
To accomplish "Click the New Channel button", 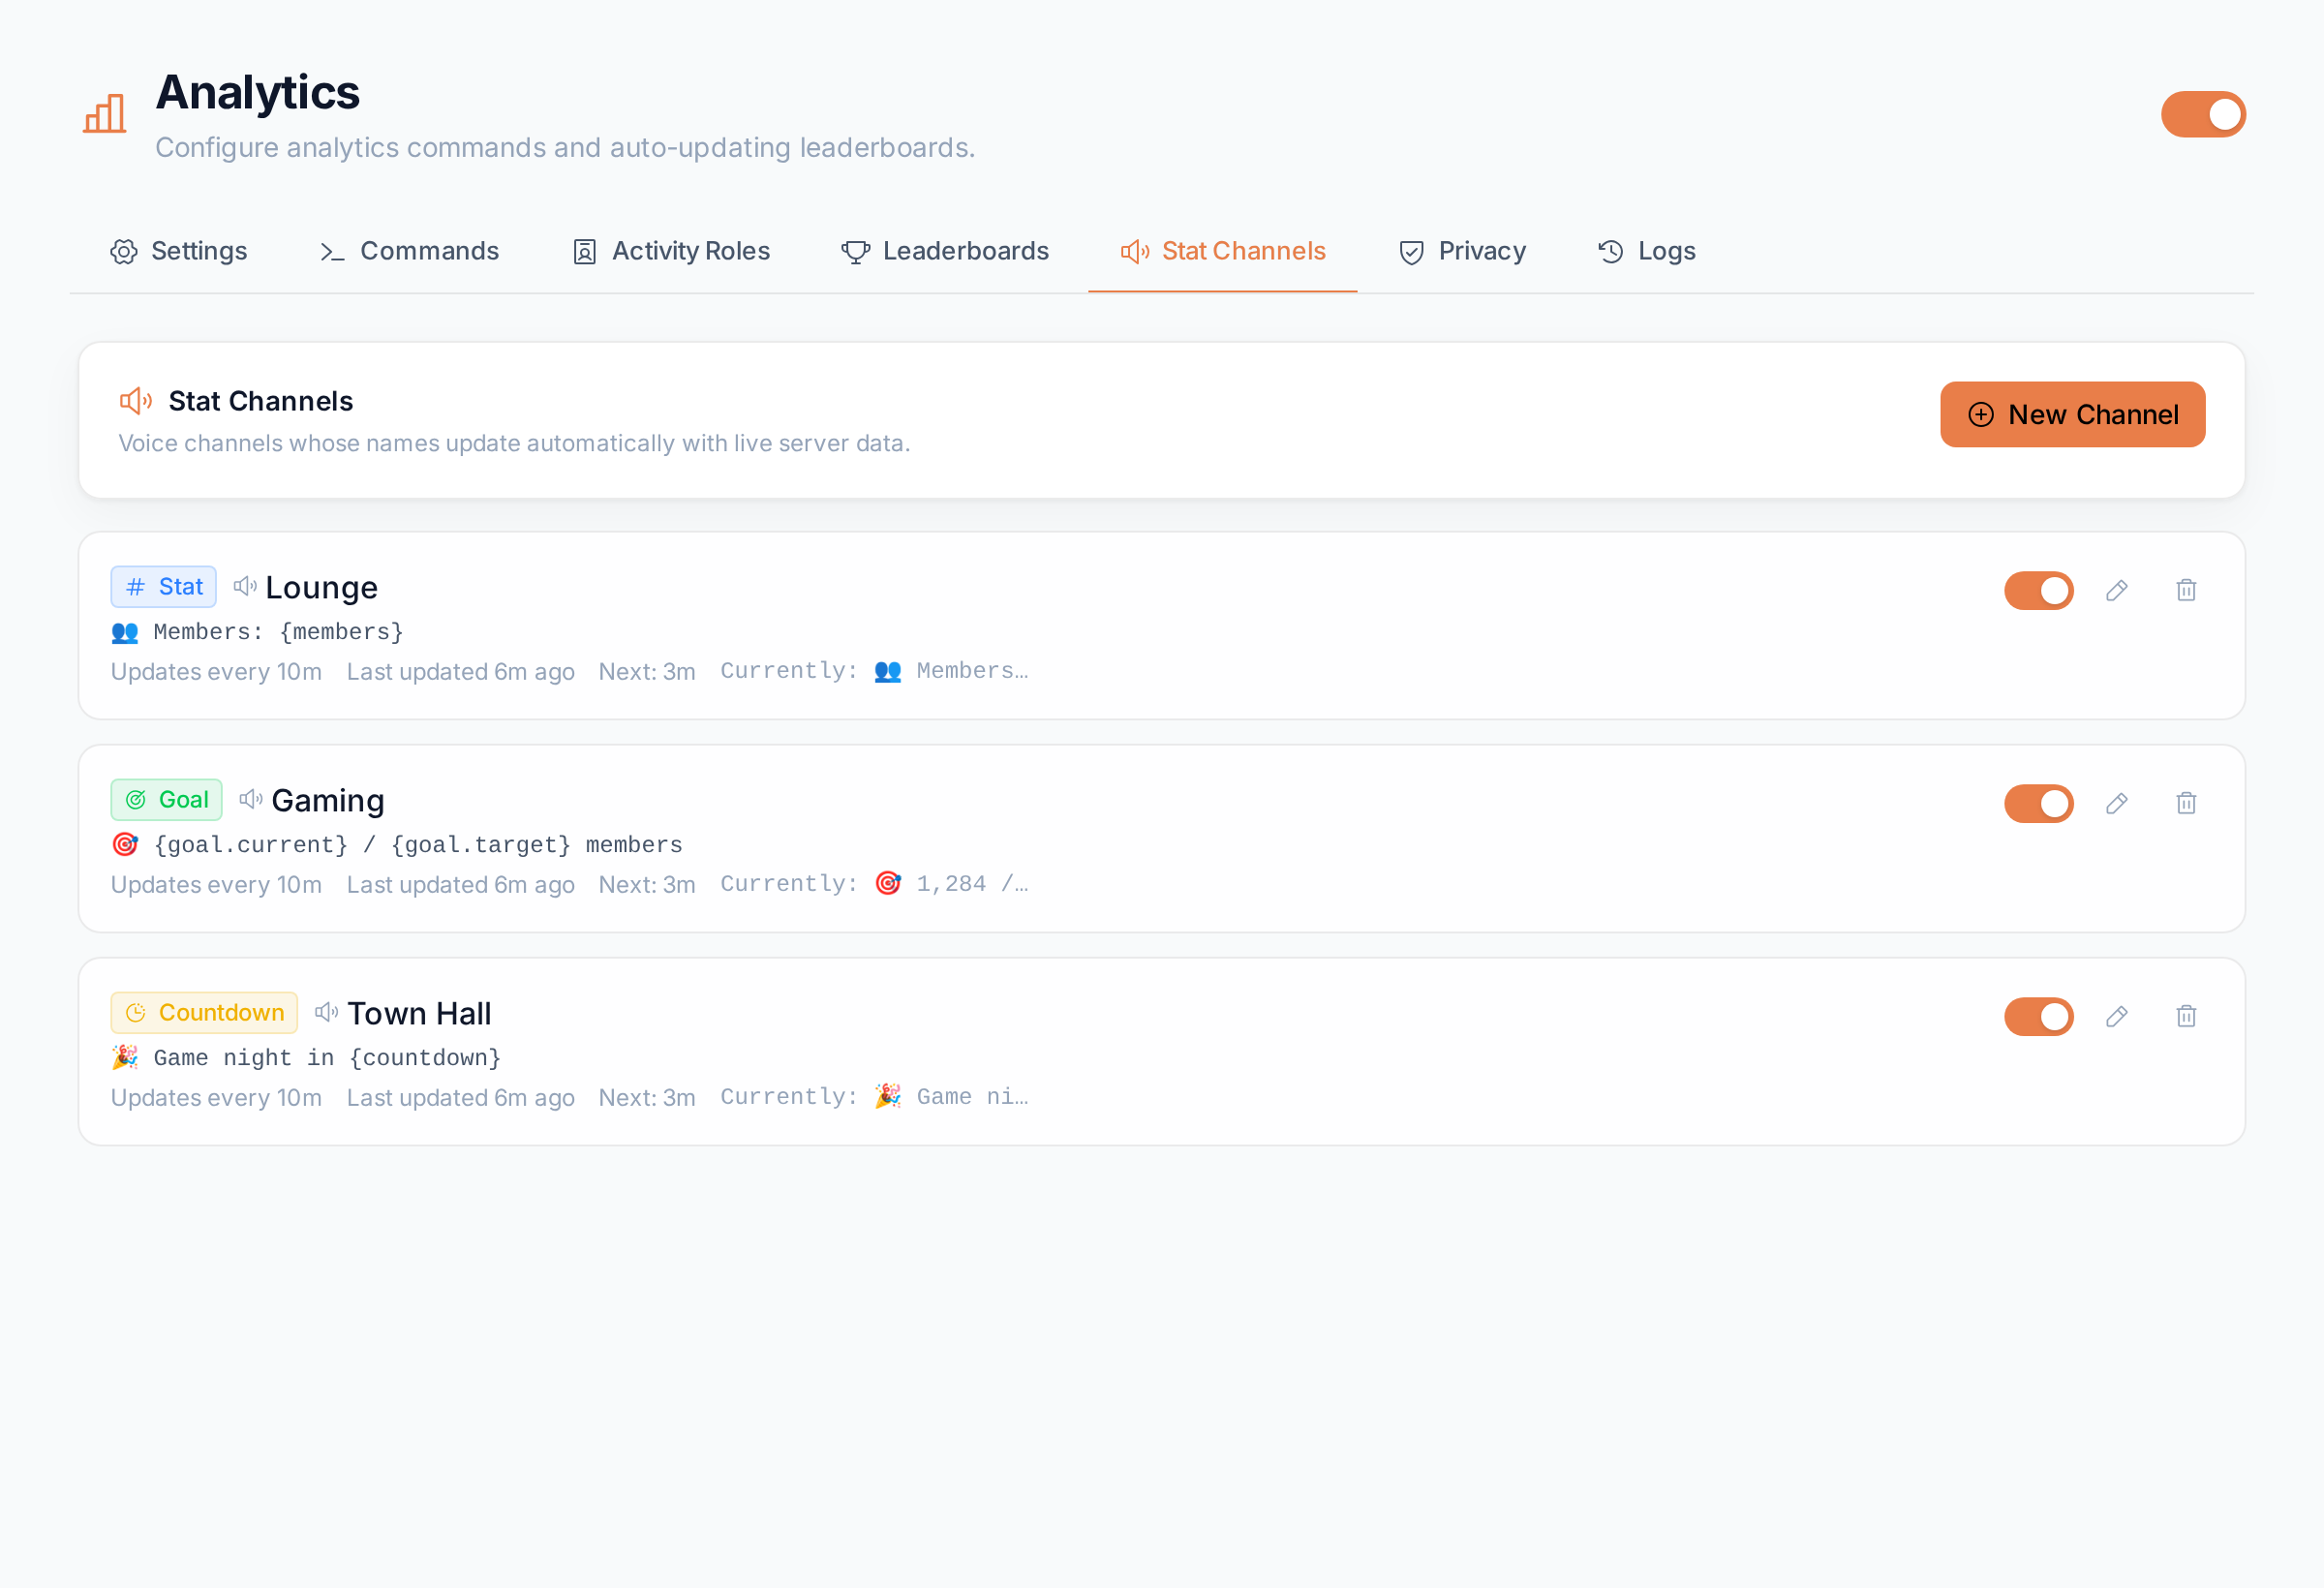I will (x=2072, y=414).
